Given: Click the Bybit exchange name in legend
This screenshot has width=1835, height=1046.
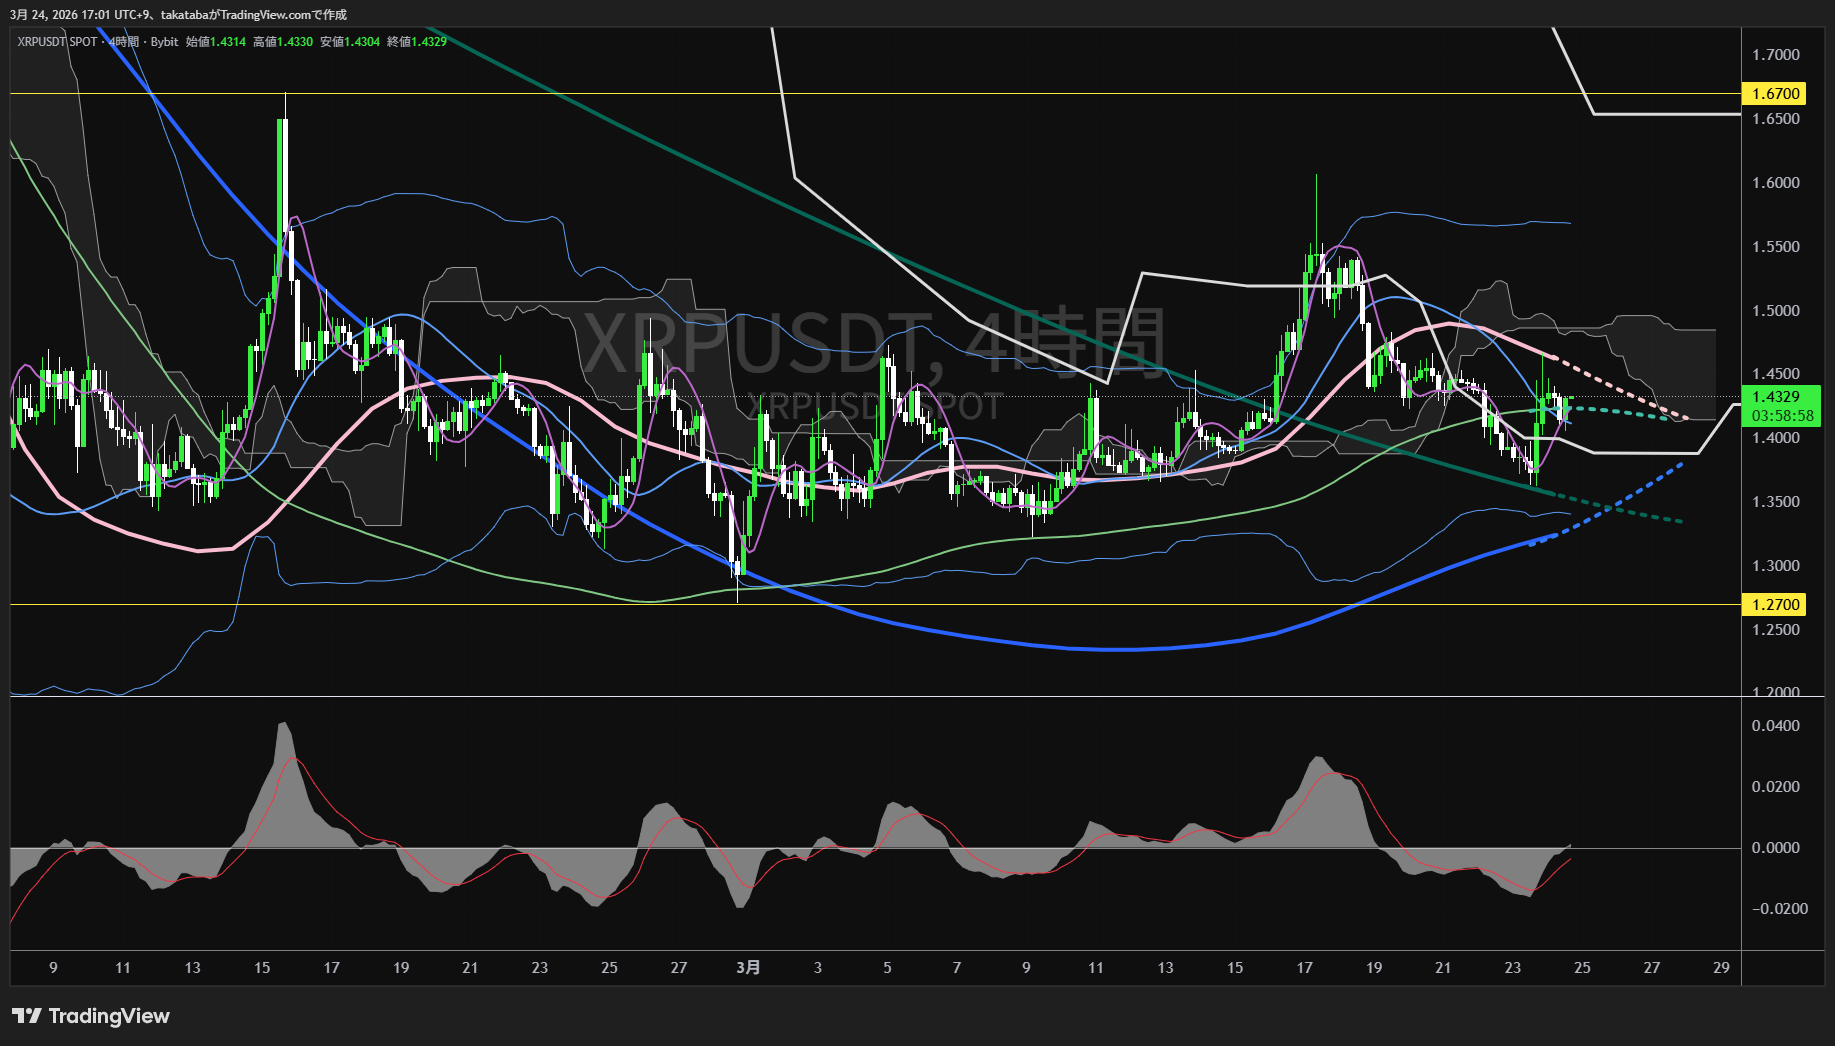Looking at the screenshot, I should click(164, 42).
